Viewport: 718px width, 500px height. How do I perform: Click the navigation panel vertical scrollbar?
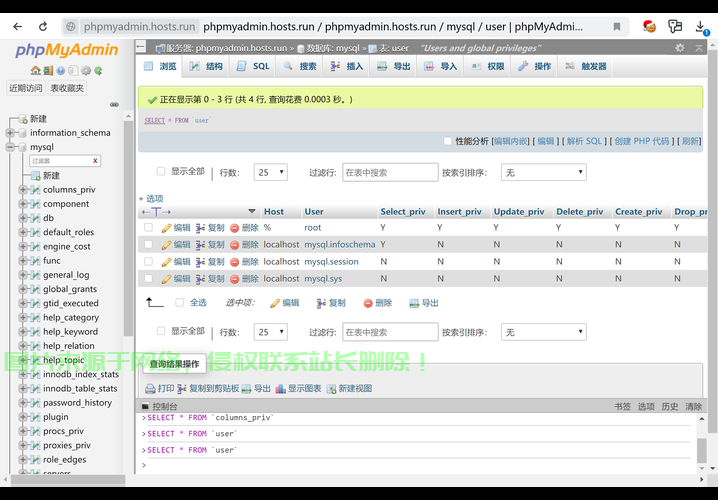(129, 229)
